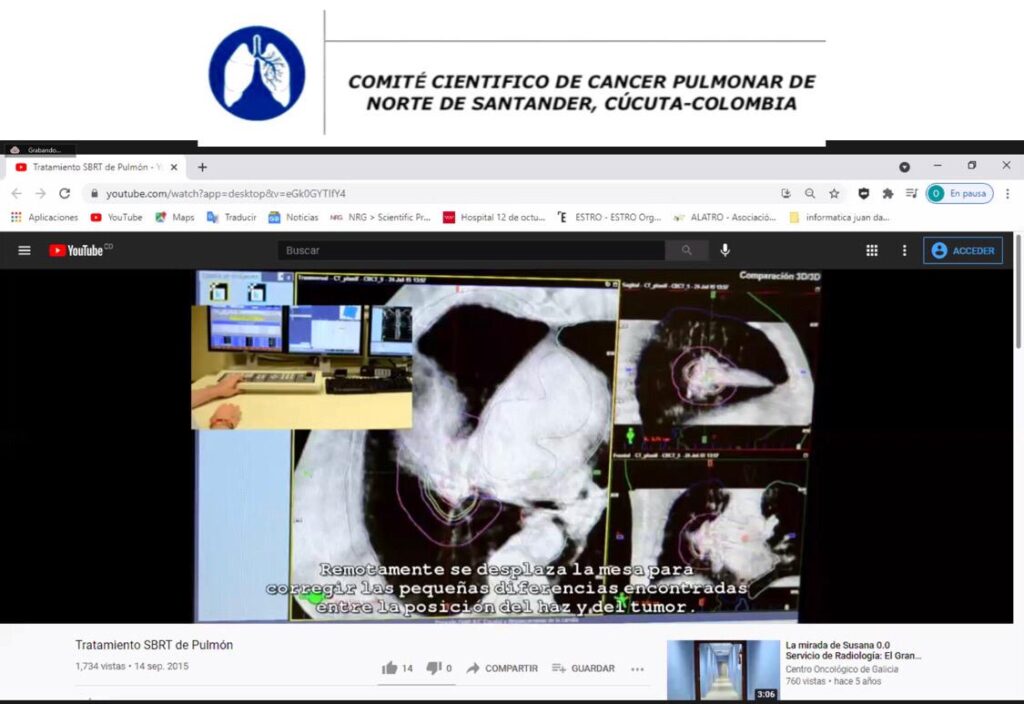The image size is (1024, 704).
Task: Open La mirada de Susana thumbnail
Action: 723,669
